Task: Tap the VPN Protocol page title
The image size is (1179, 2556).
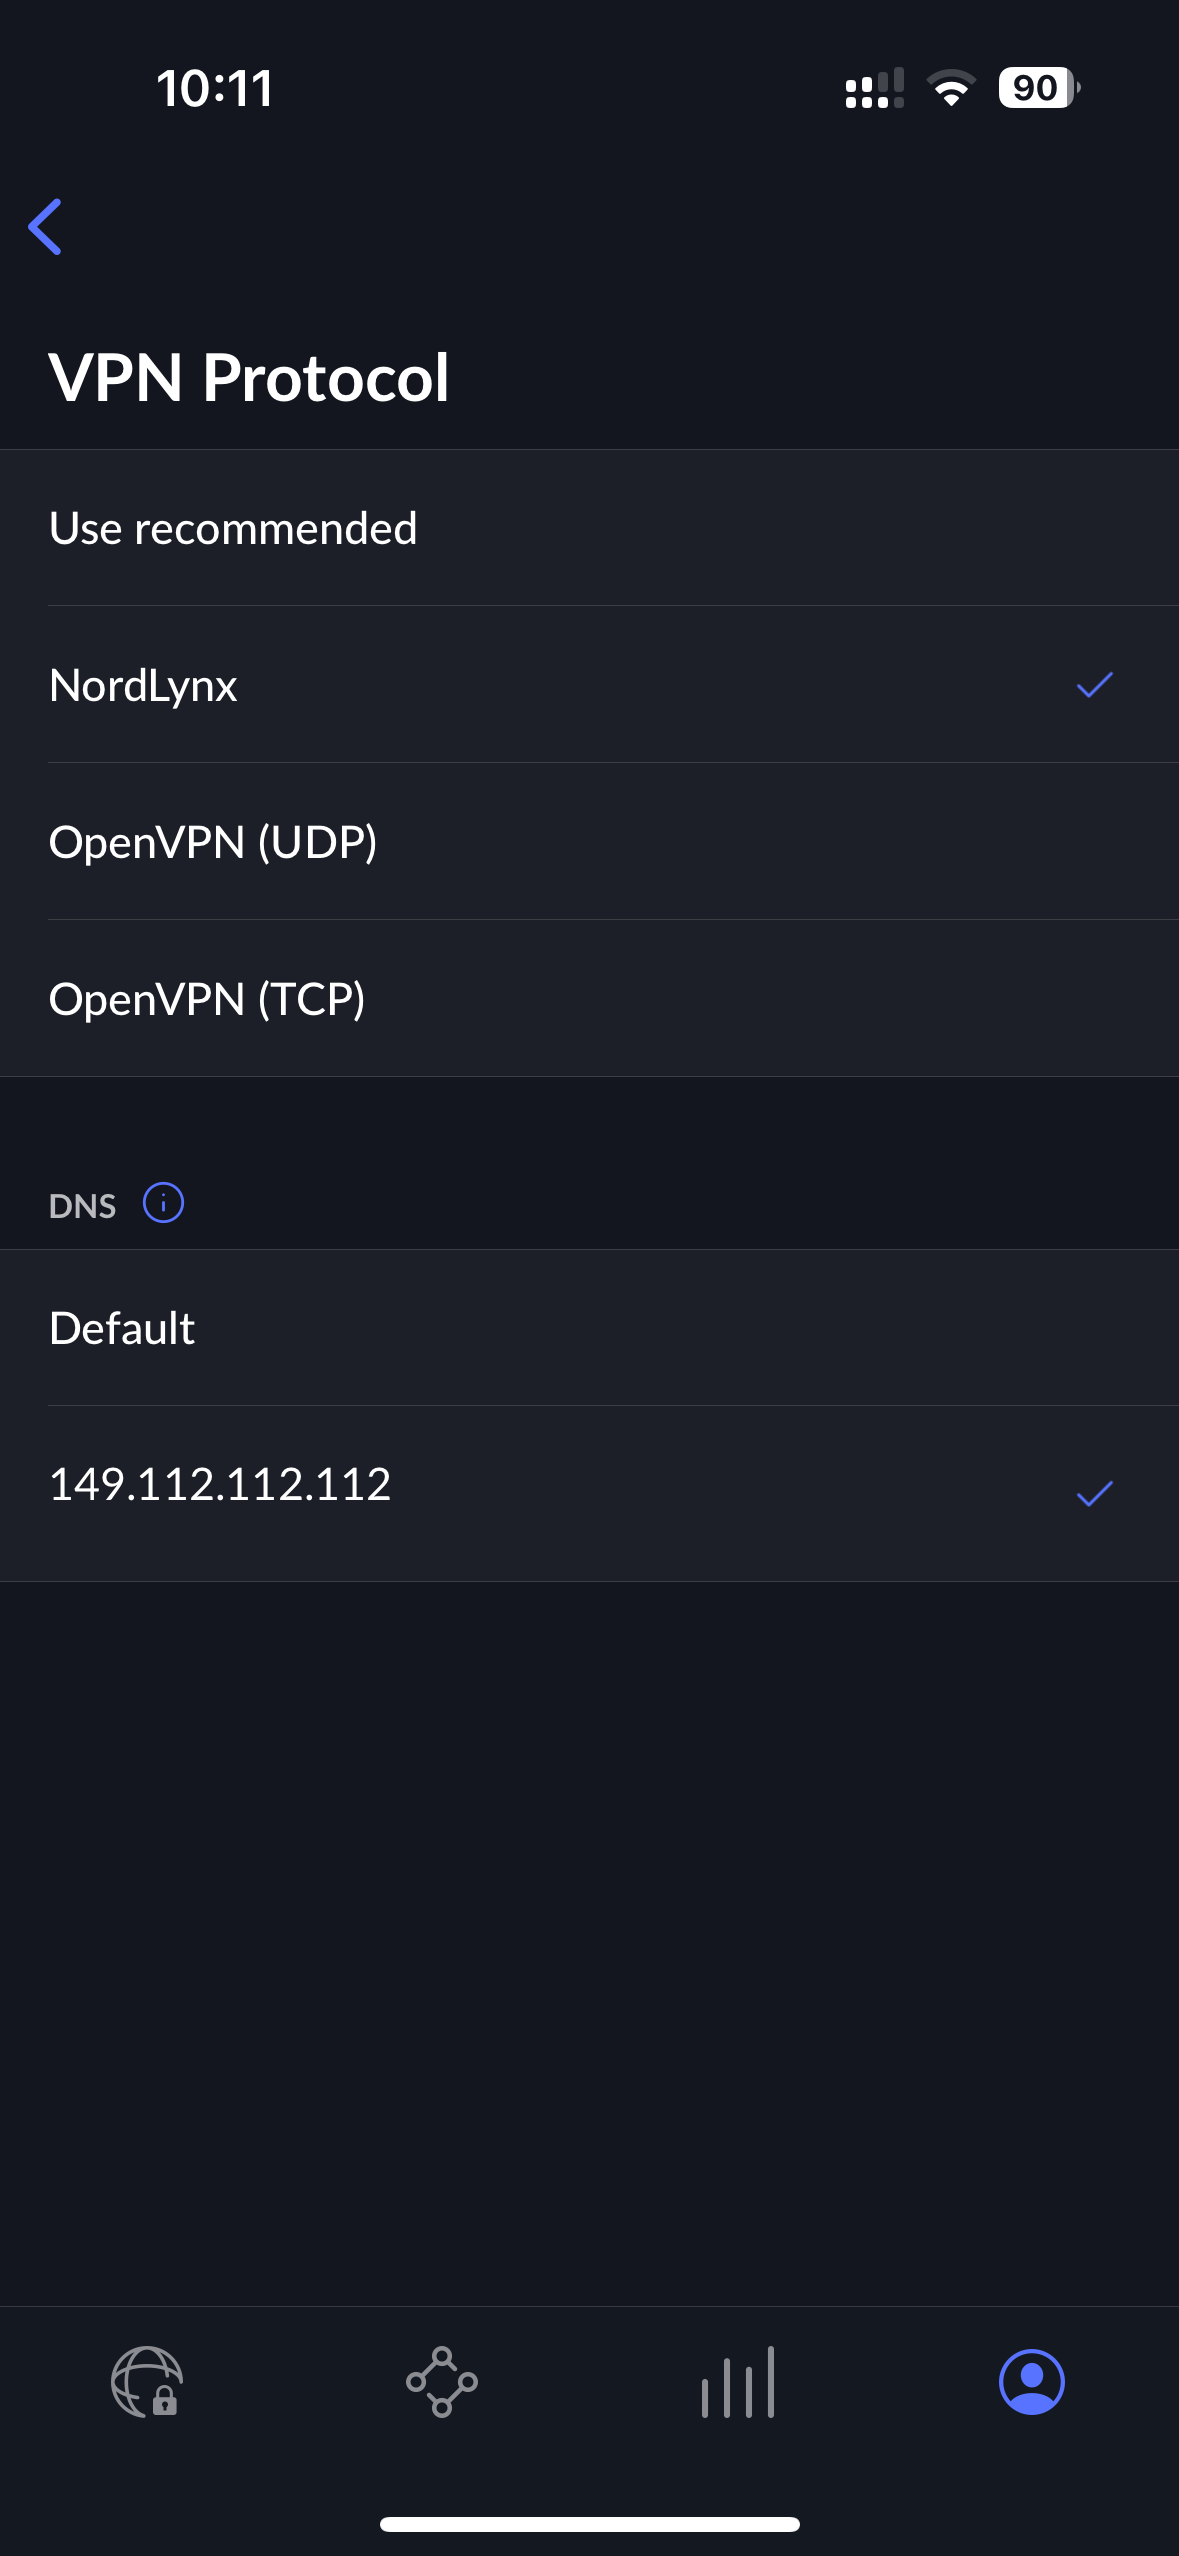Action: tap(249, 378)
